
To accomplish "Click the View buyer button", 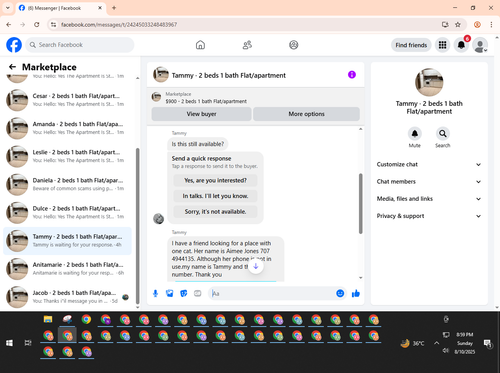I will point(201,114).
